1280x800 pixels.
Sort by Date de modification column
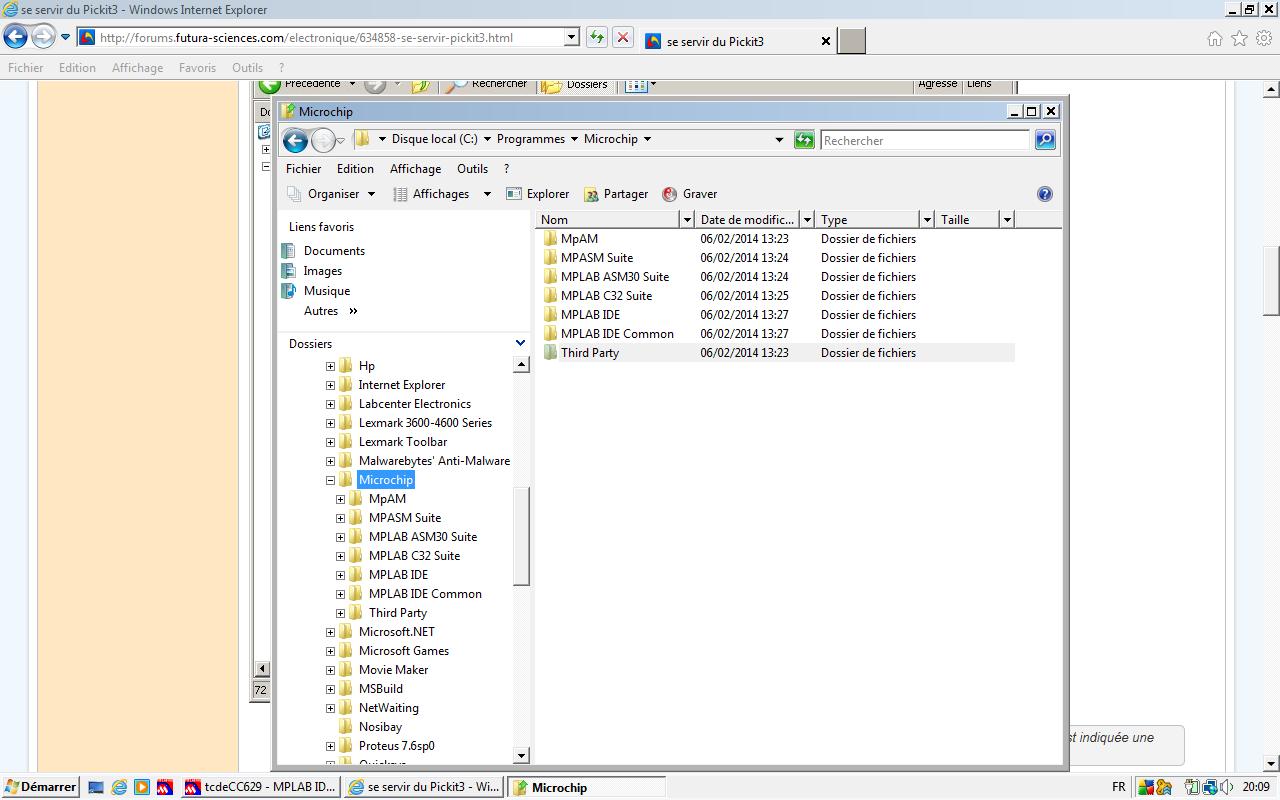click(748, 219)
